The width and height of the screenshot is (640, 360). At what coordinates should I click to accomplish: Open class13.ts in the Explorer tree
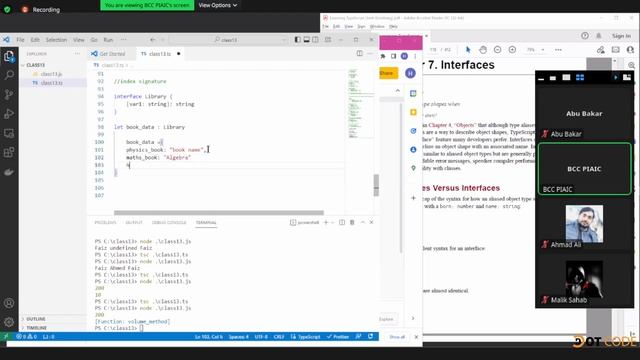click(51, 83)
